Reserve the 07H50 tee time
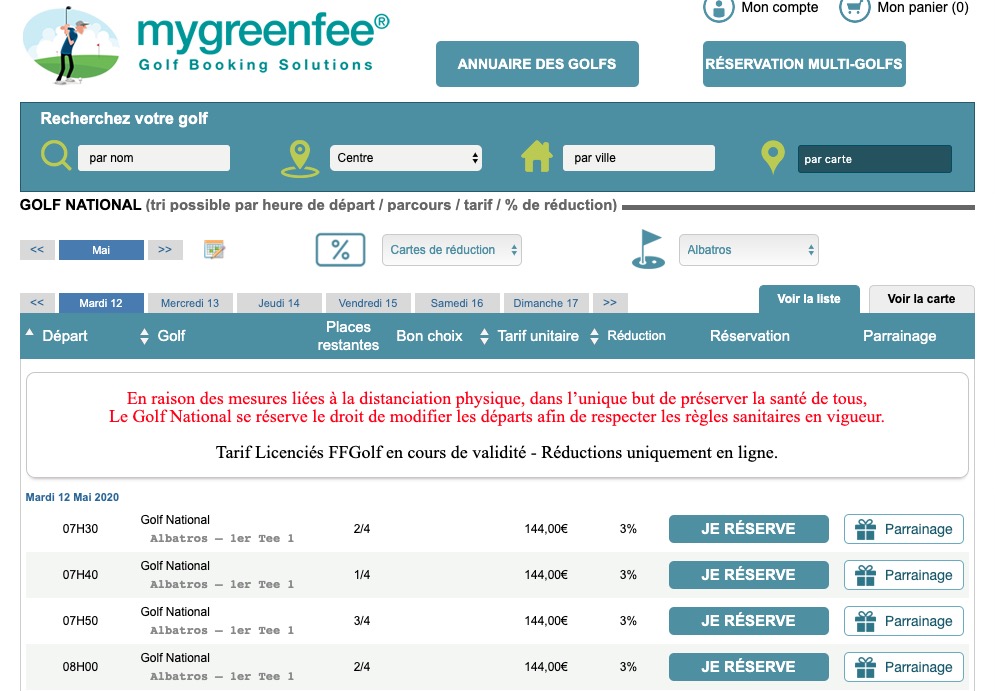Screen dimensions: 995x691 click(749, 621)
